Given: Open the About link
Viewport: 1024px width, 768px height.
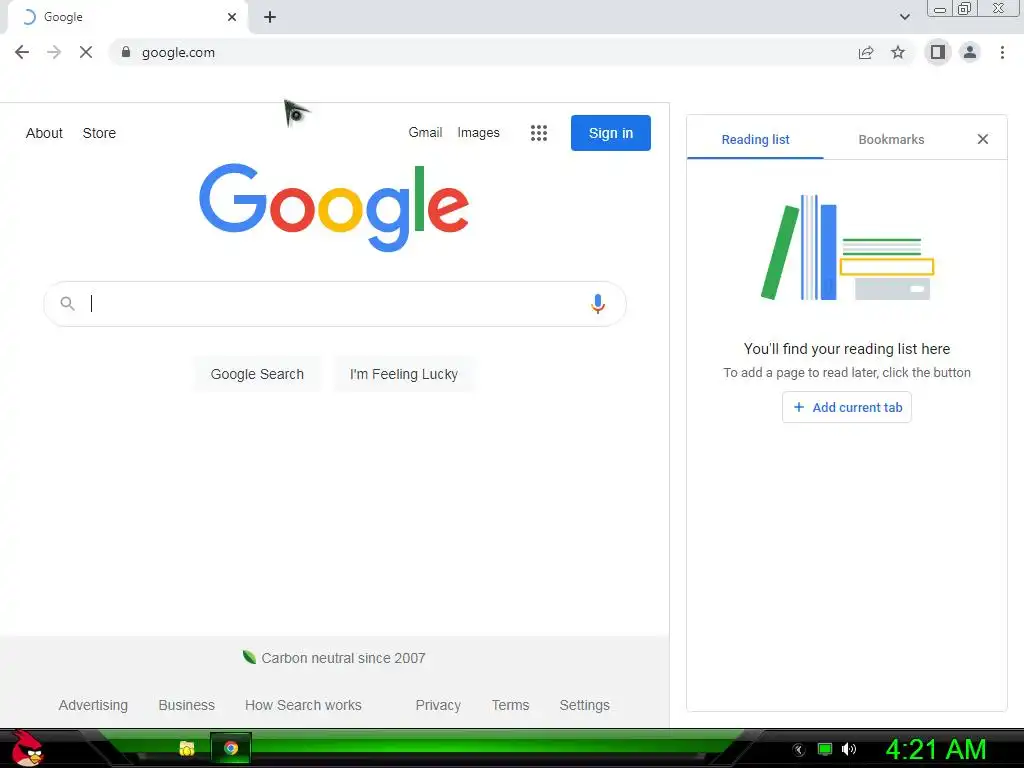Looking at the screenshot, I should point(44,133).
